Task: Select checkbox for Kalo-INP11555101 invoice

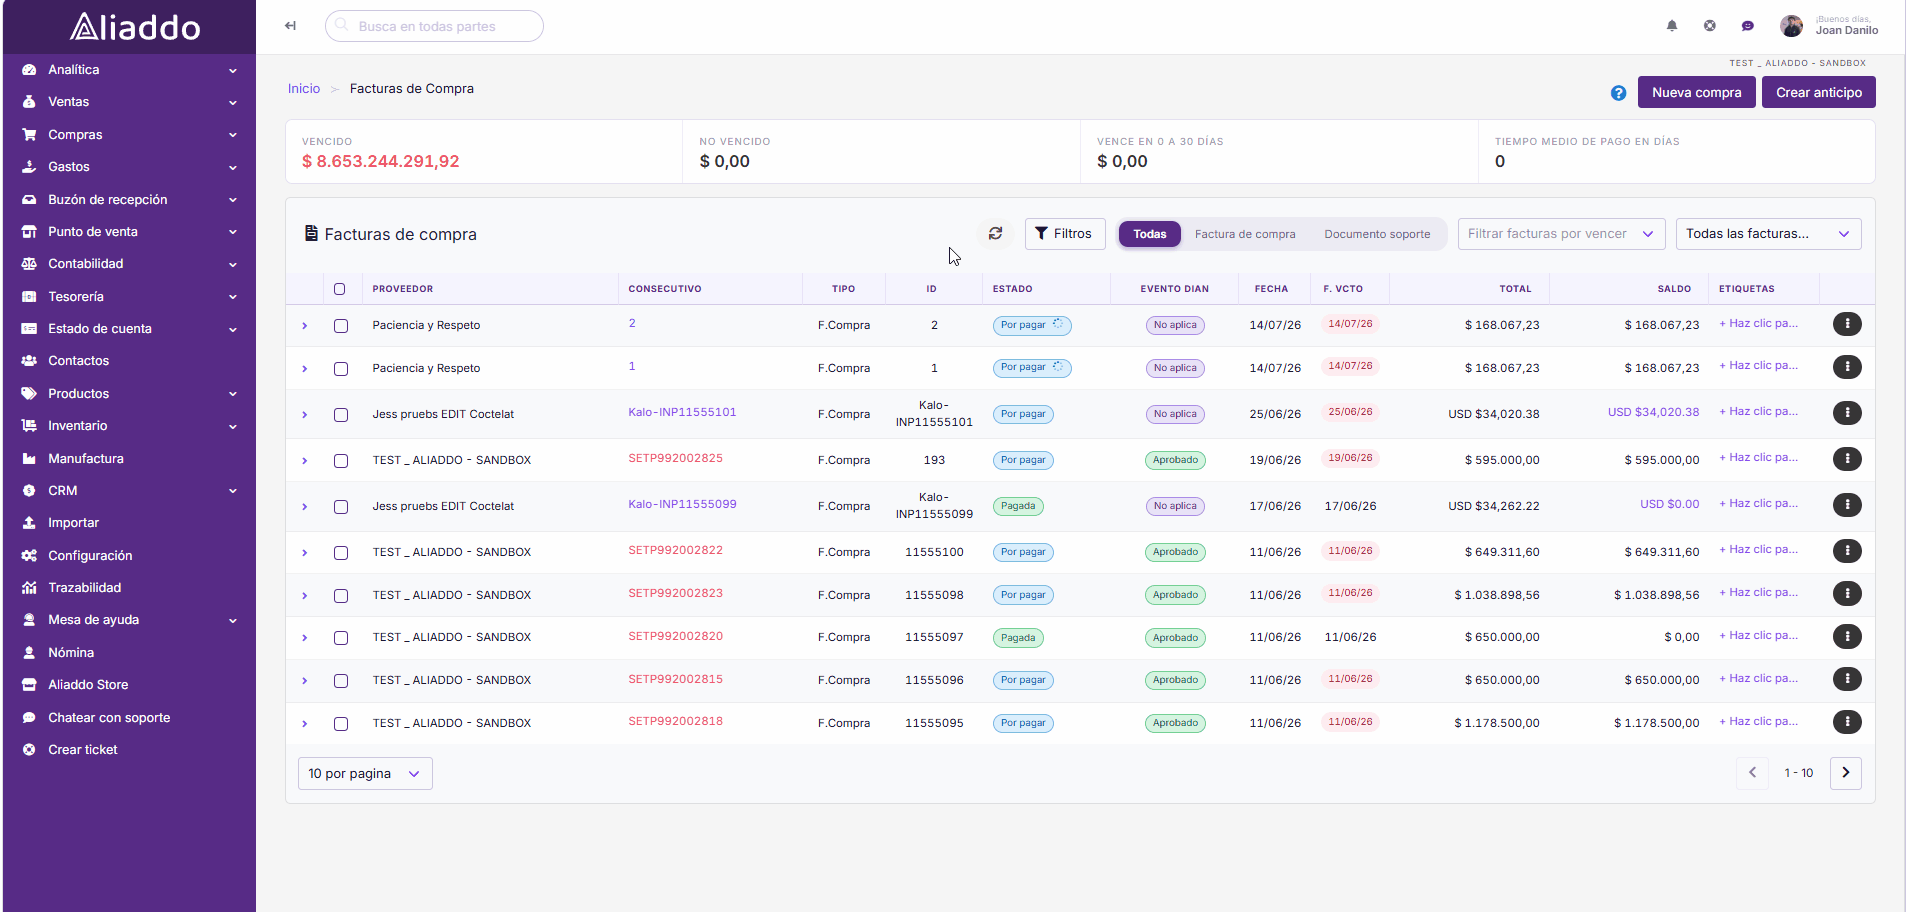Action: point(341,415)
